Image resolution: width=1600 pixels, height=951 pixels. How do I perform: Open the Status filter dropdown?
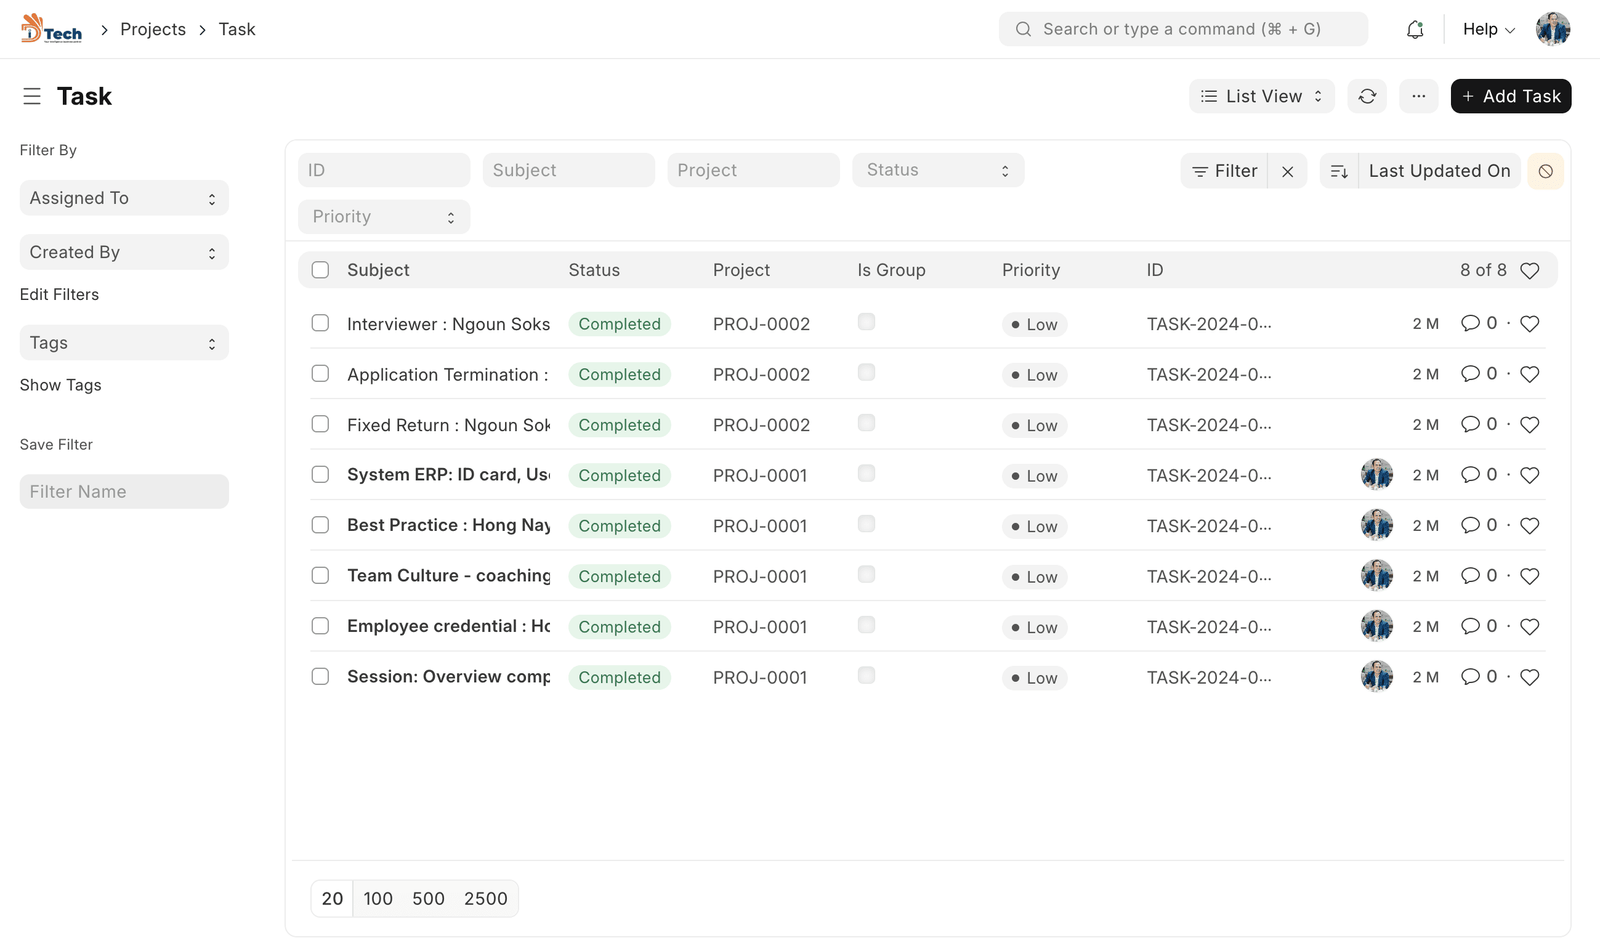[x=937, y=170]
